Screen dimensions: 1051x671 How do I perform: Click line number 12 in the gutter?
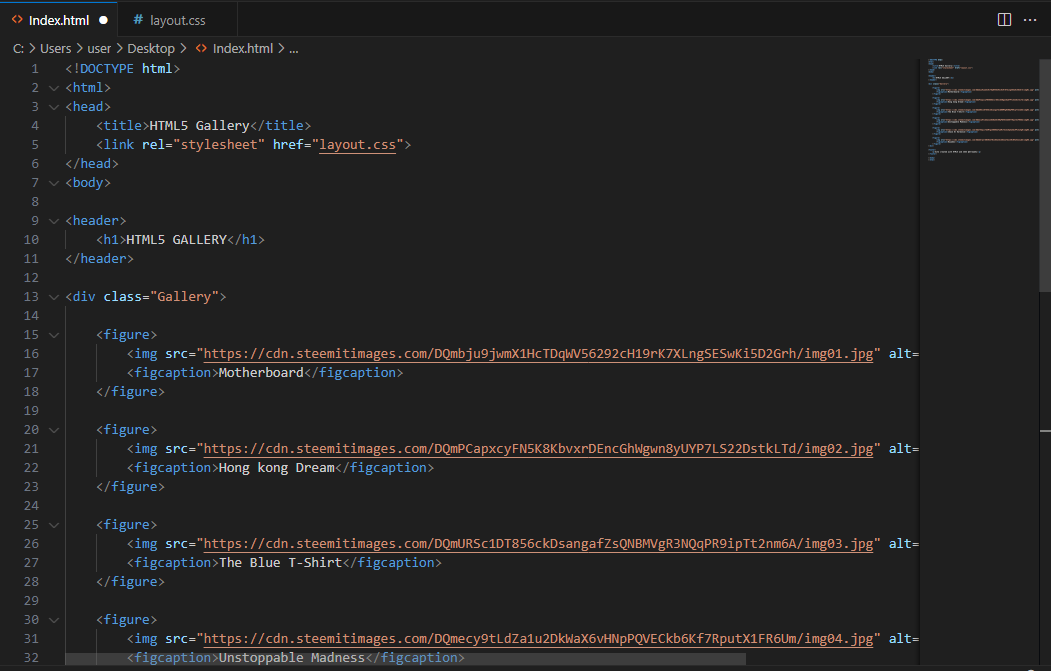(x=32, y=278)
